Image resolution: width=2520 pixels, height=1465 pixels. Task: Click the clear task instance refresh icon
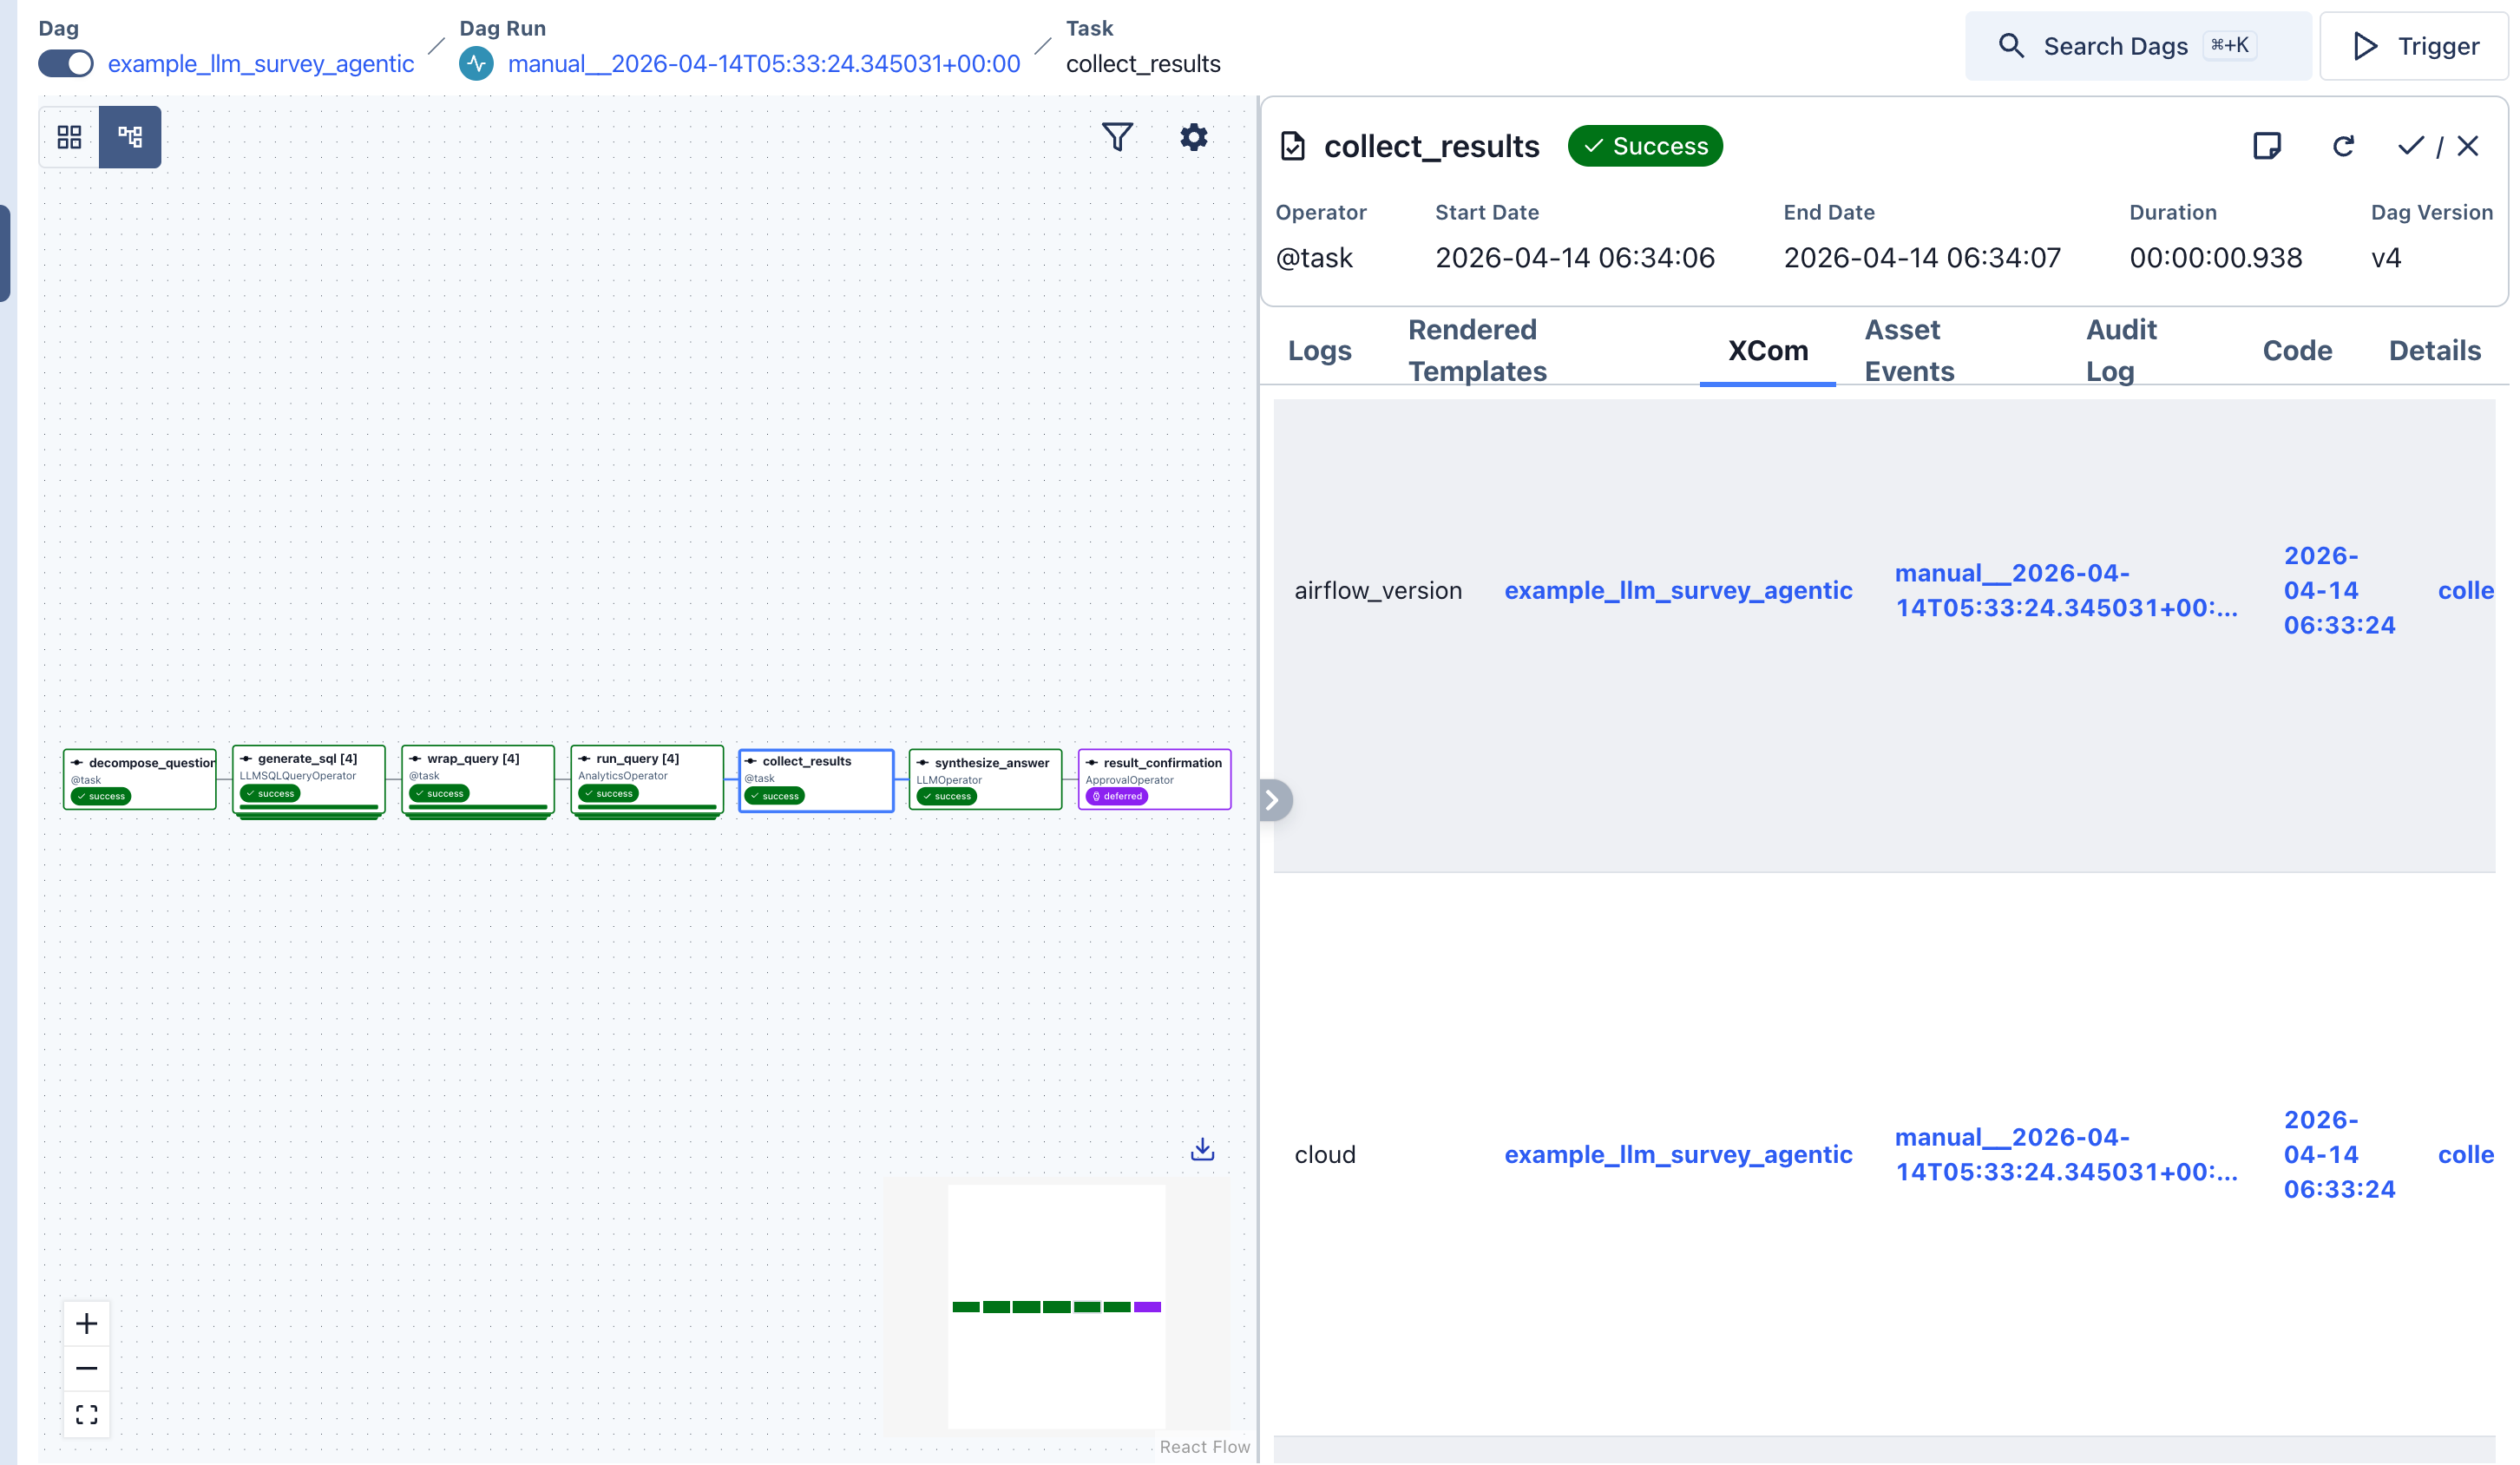2342,146
